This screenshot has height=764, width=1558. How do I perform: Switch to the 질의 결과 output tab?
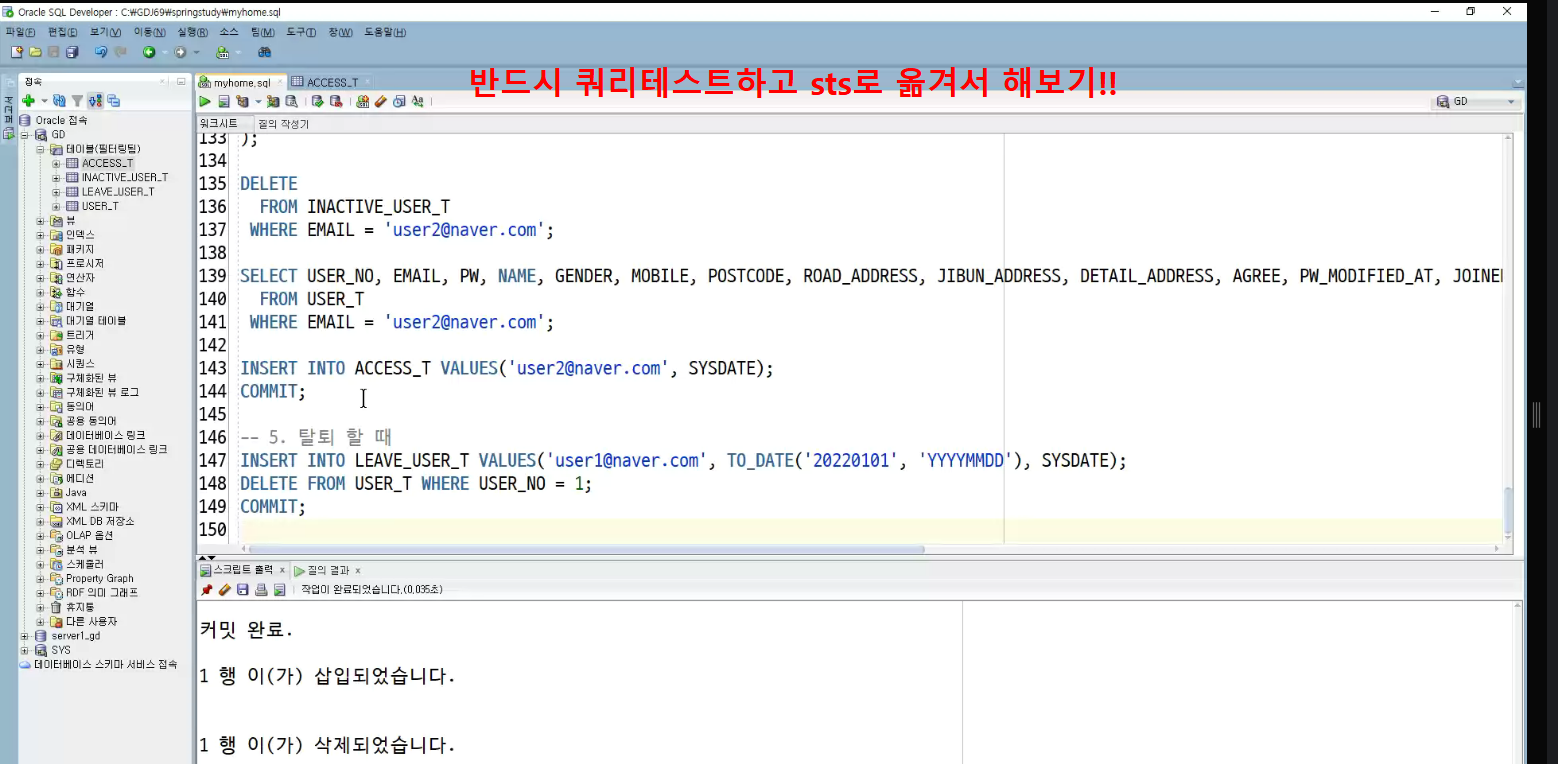point(329,570)
